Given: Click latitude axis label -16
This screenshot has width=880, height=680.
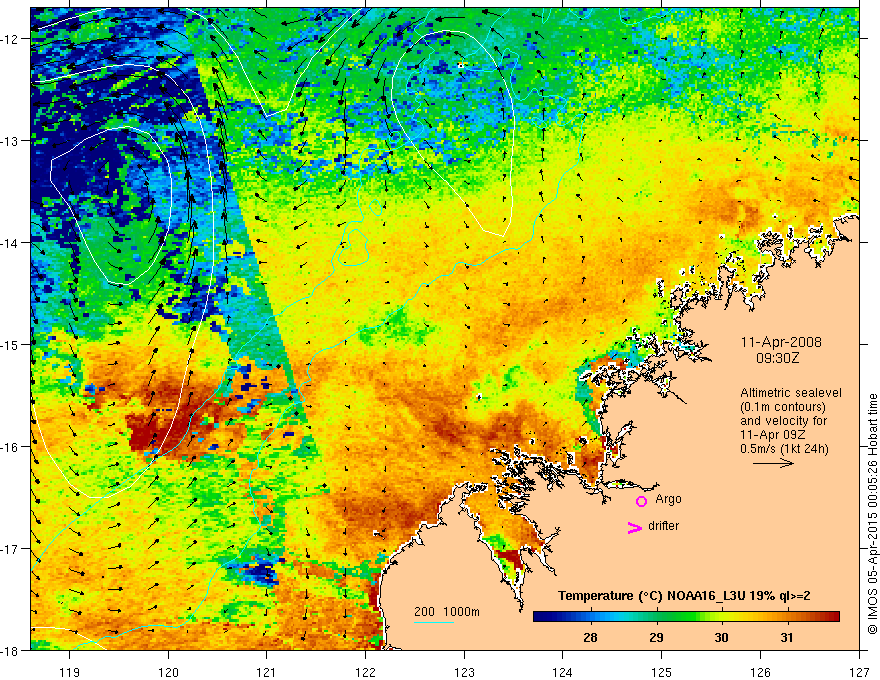Looking at the screenshot, I should 11,447.
